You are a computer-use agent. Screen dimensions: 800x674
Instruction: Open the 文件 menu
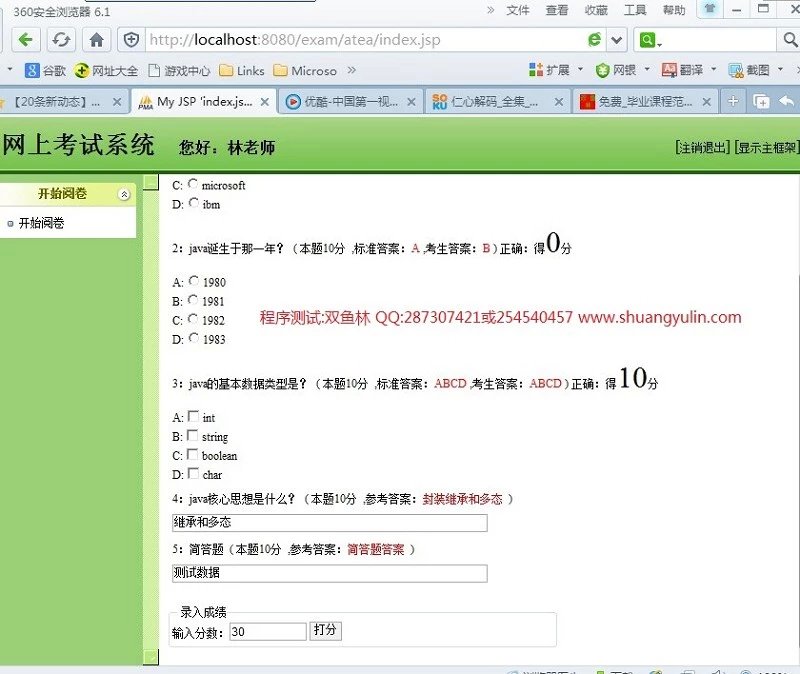518,10
